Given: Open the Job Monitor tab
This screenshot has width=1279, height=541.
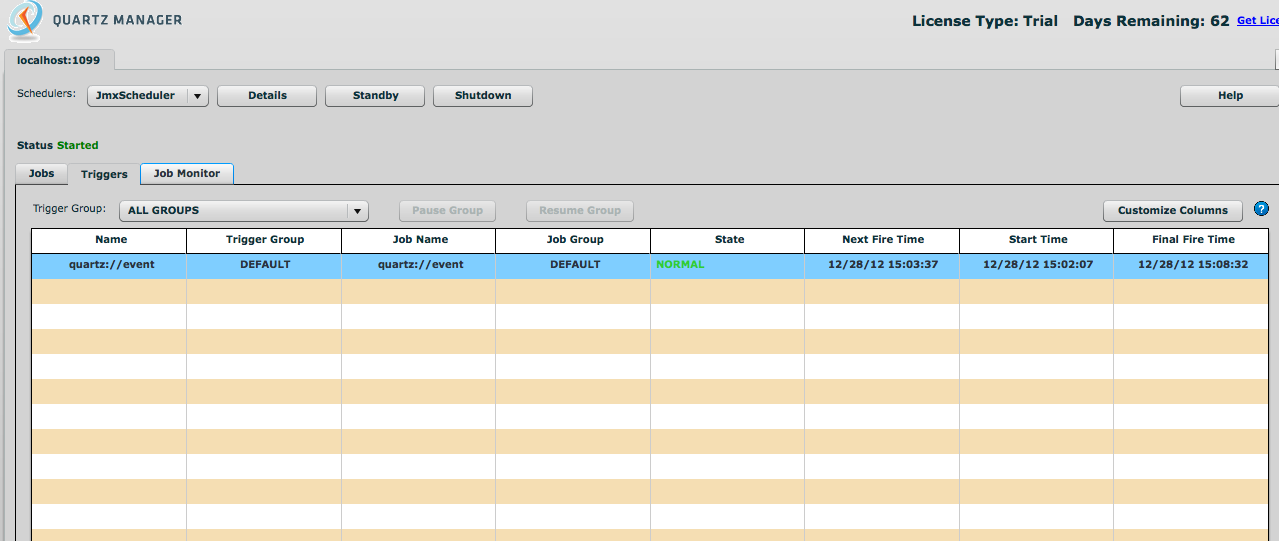Looking at the screenshot, I should coord(187,174).
